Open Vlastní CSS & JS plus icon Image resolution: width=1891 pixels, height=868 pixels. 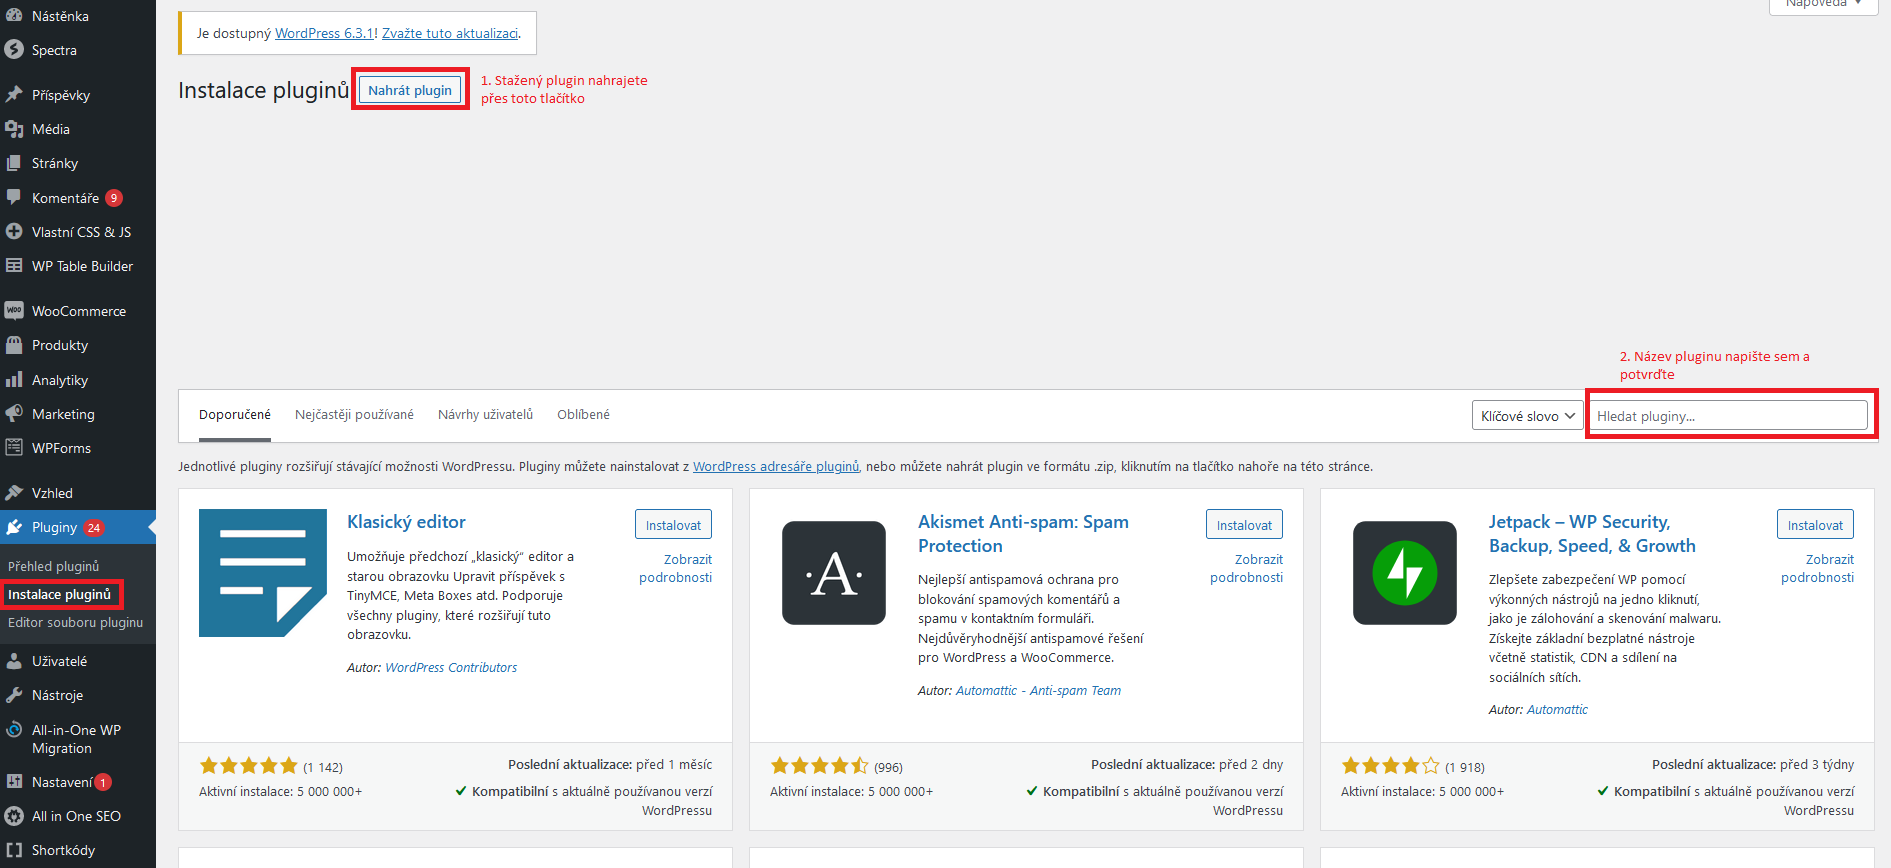[x=14, y=232]
